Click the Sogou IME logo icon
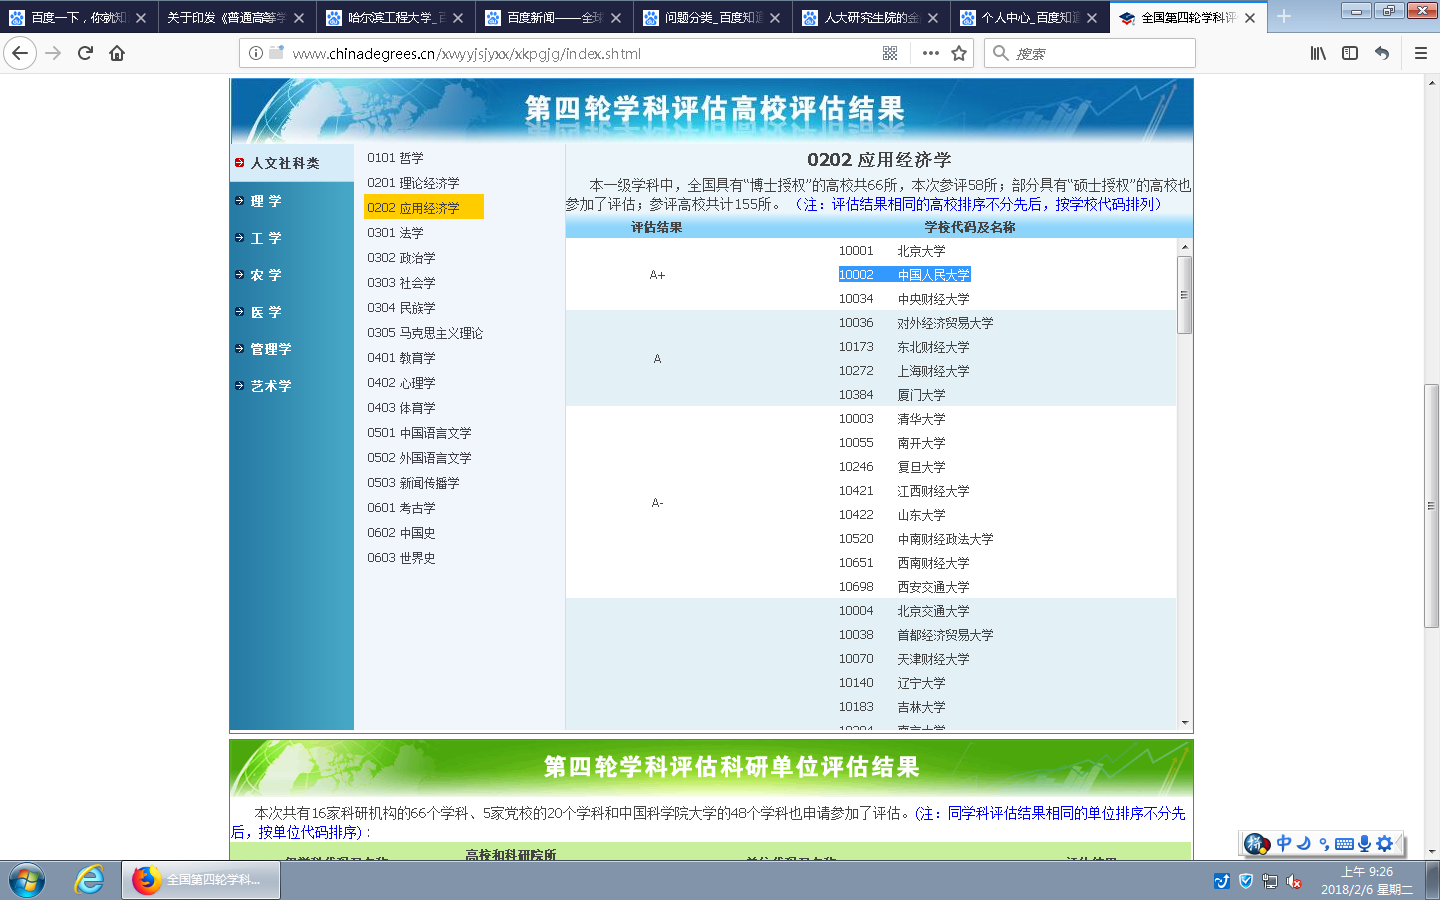This screenshot has height=900, width=1440. coord(1256,844)
